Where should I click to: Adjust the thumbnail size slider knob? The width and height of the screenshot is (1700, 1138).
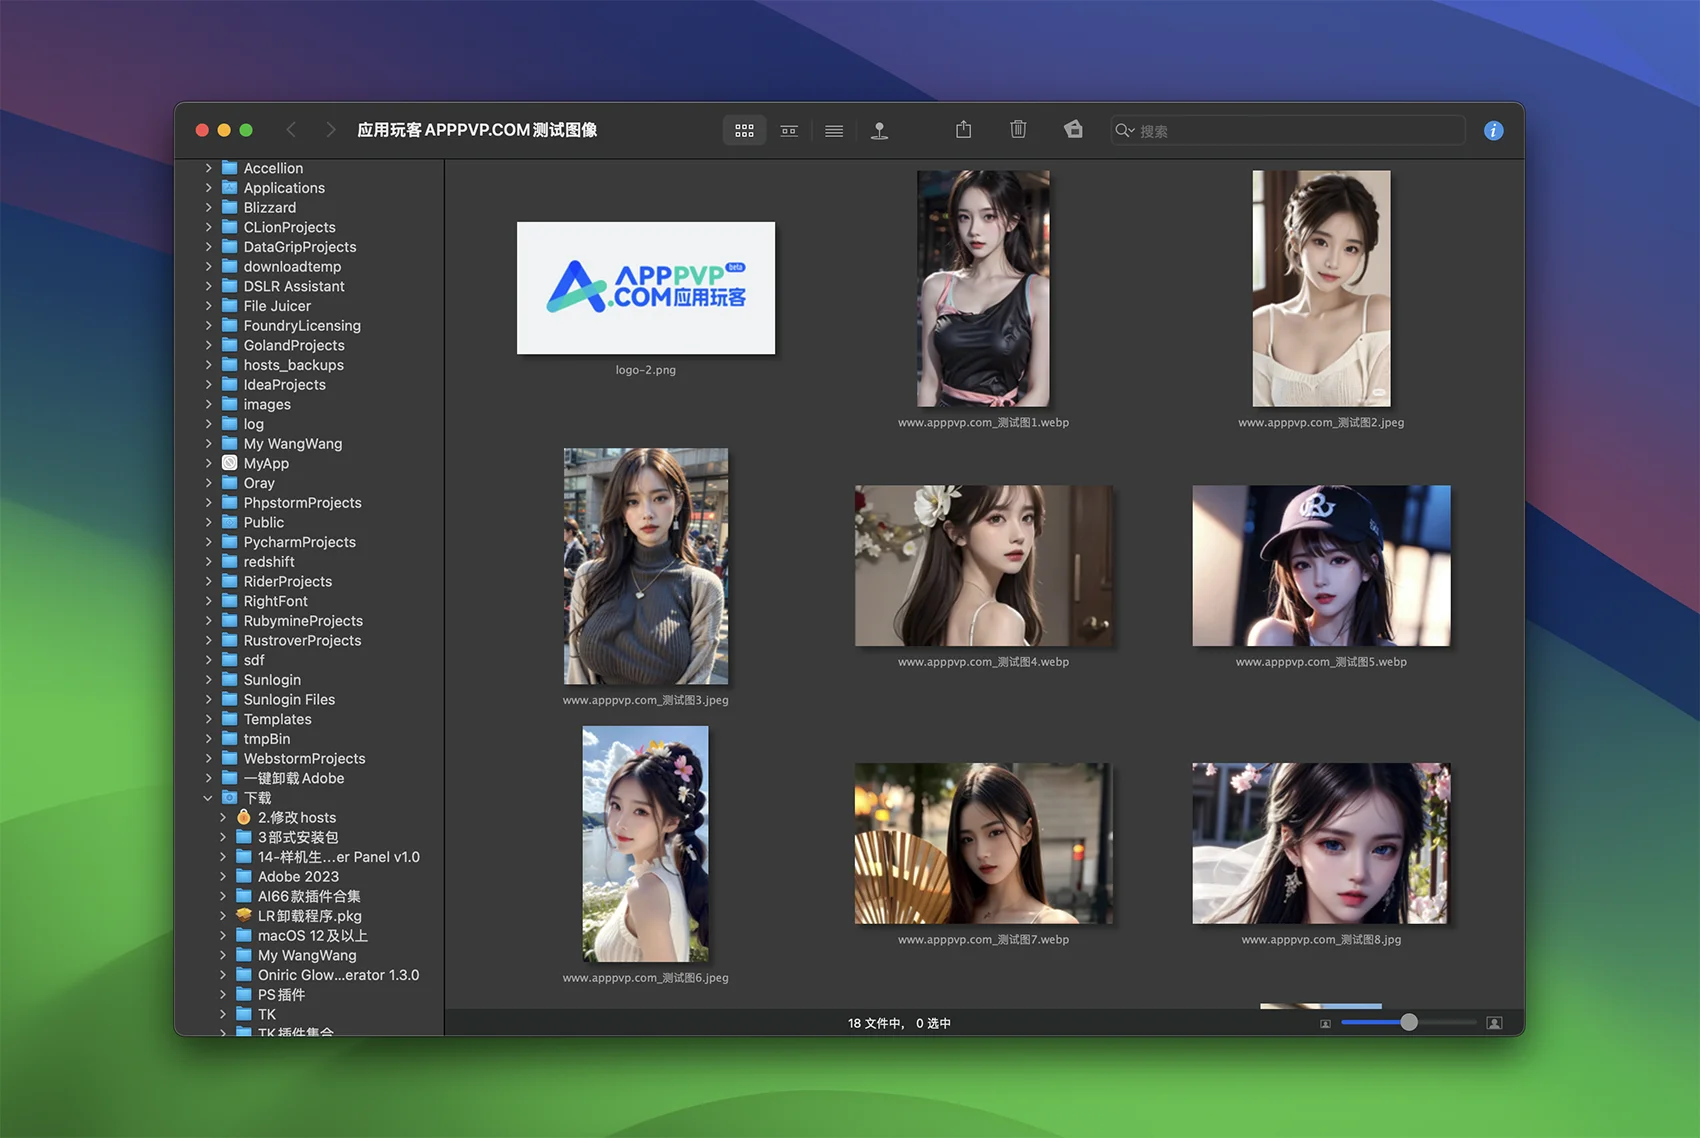(1409, 1022)
